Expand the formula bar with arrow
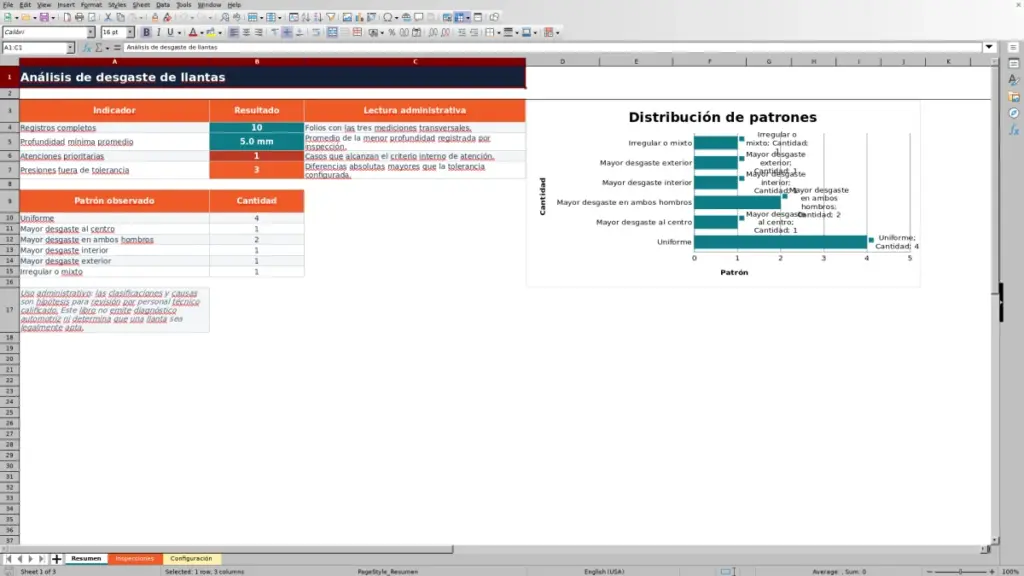1024x576 pixels. point(989,48)
